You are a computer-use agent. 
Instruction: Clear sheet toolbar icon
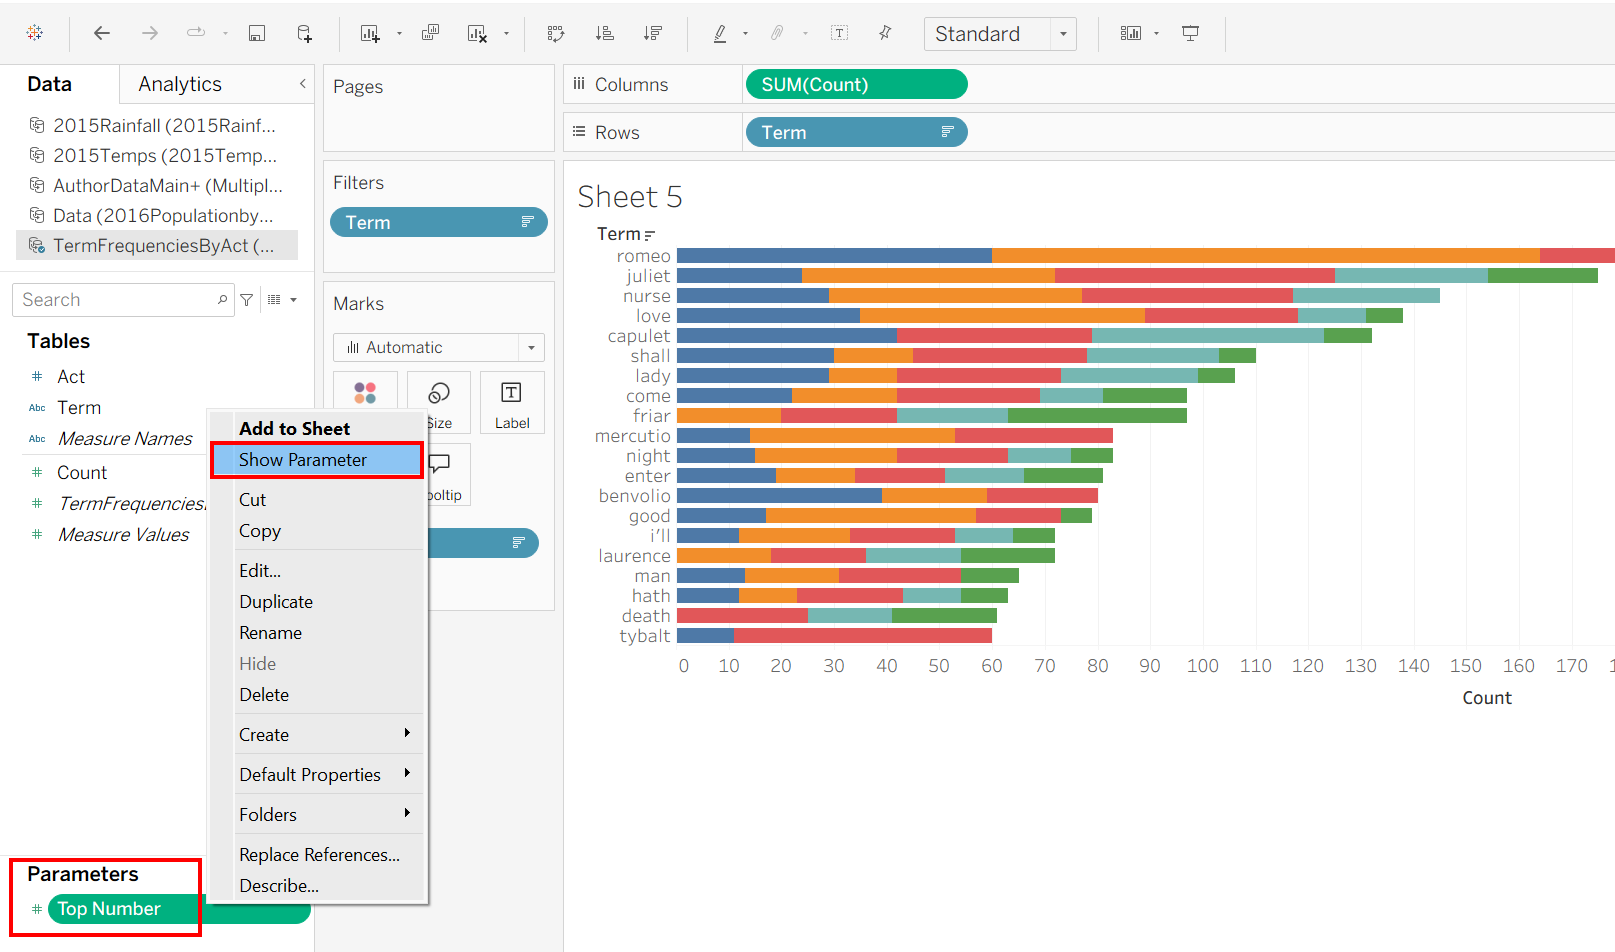point(478,33)
